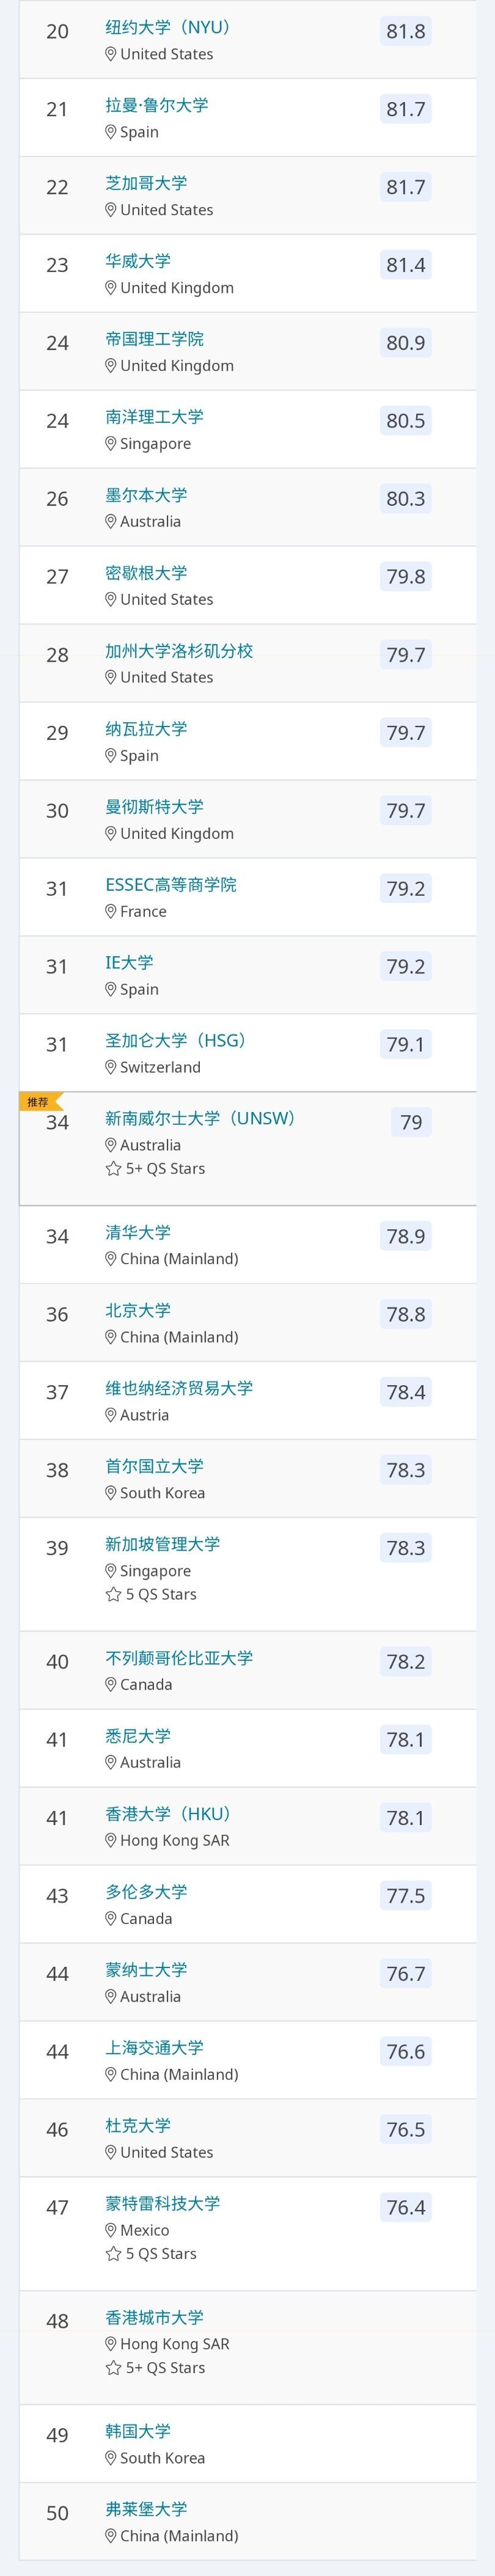Image resolution: width=495 pixels, height=2576 pixels.
Task: Click the "5+ QS Stars" label under 香港城市大学
Action: 165,2367
